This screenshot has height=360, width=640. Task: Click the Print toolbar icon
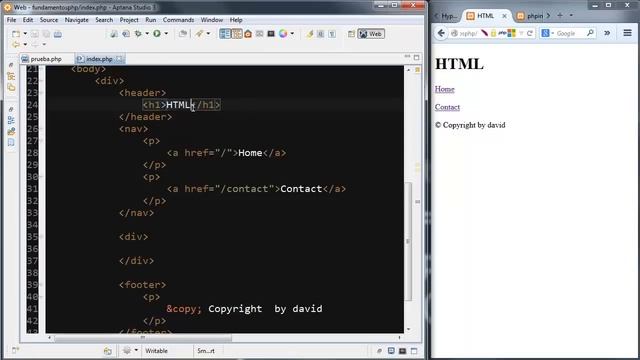58,34
